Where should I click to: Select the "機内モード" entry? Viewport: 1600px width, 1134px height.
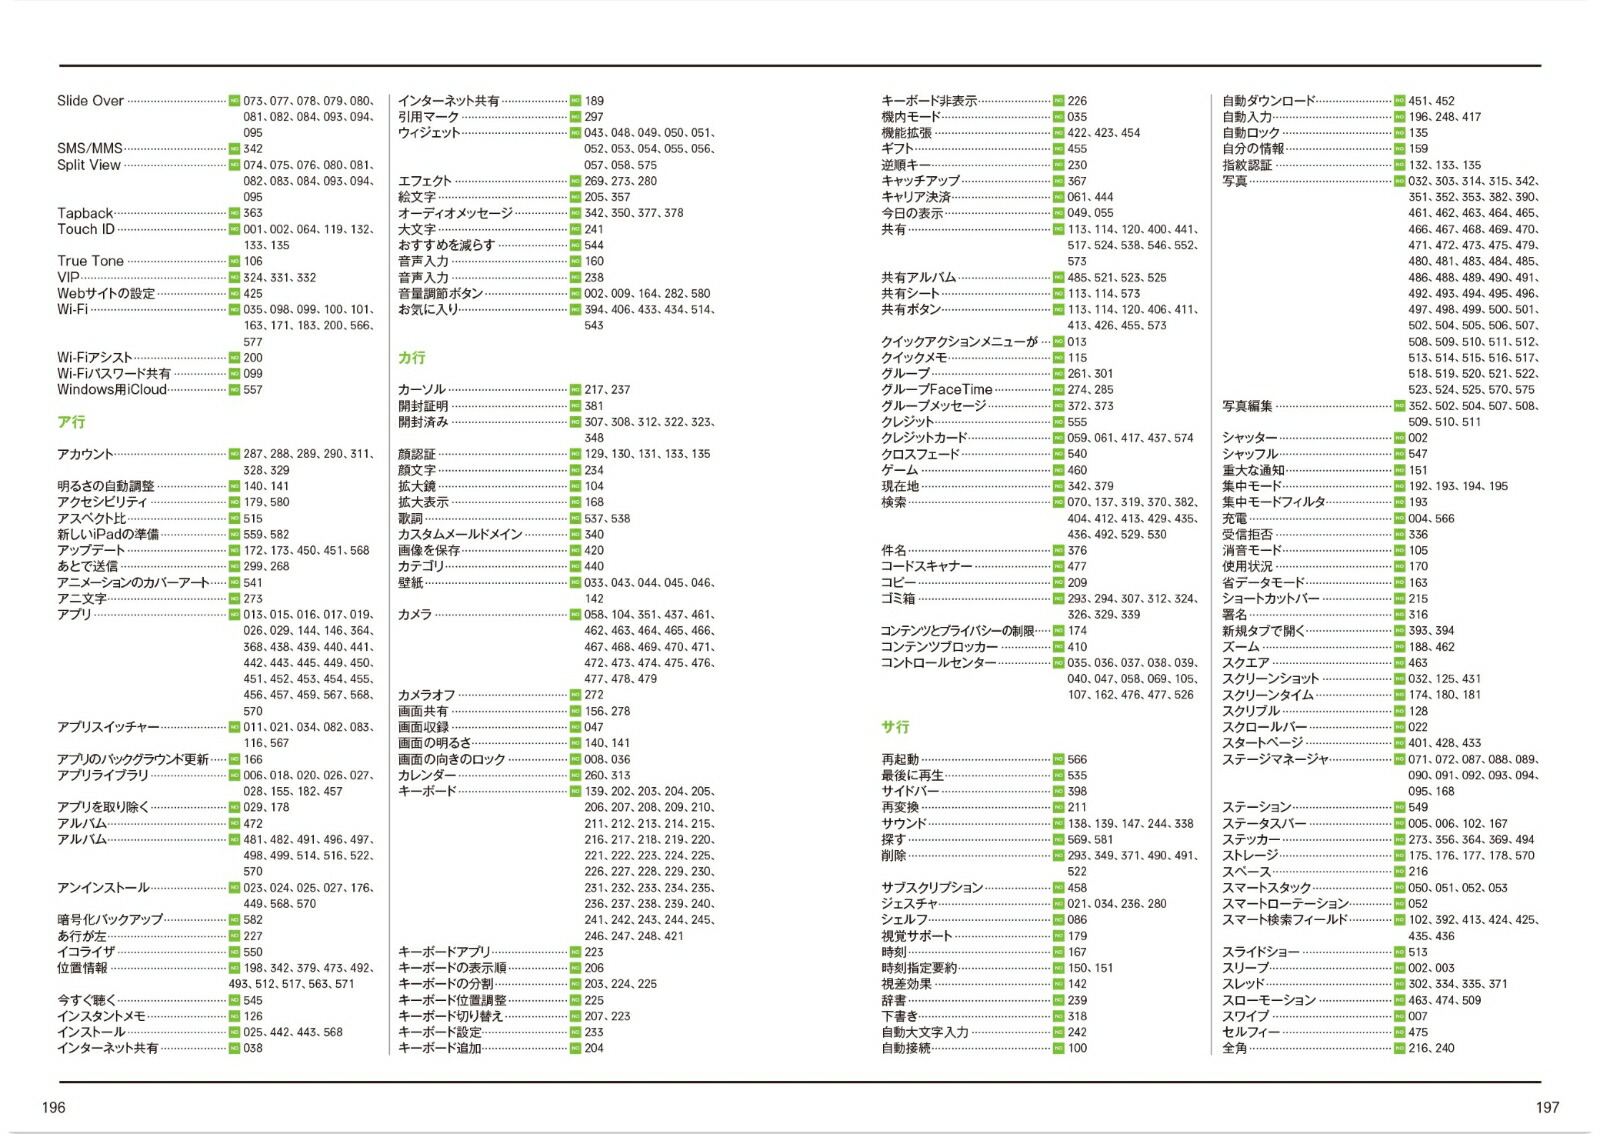[911, 117]
